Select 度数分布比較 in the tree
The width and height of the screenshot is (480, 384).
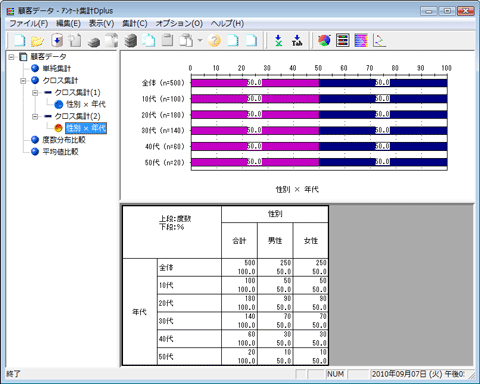64,140
